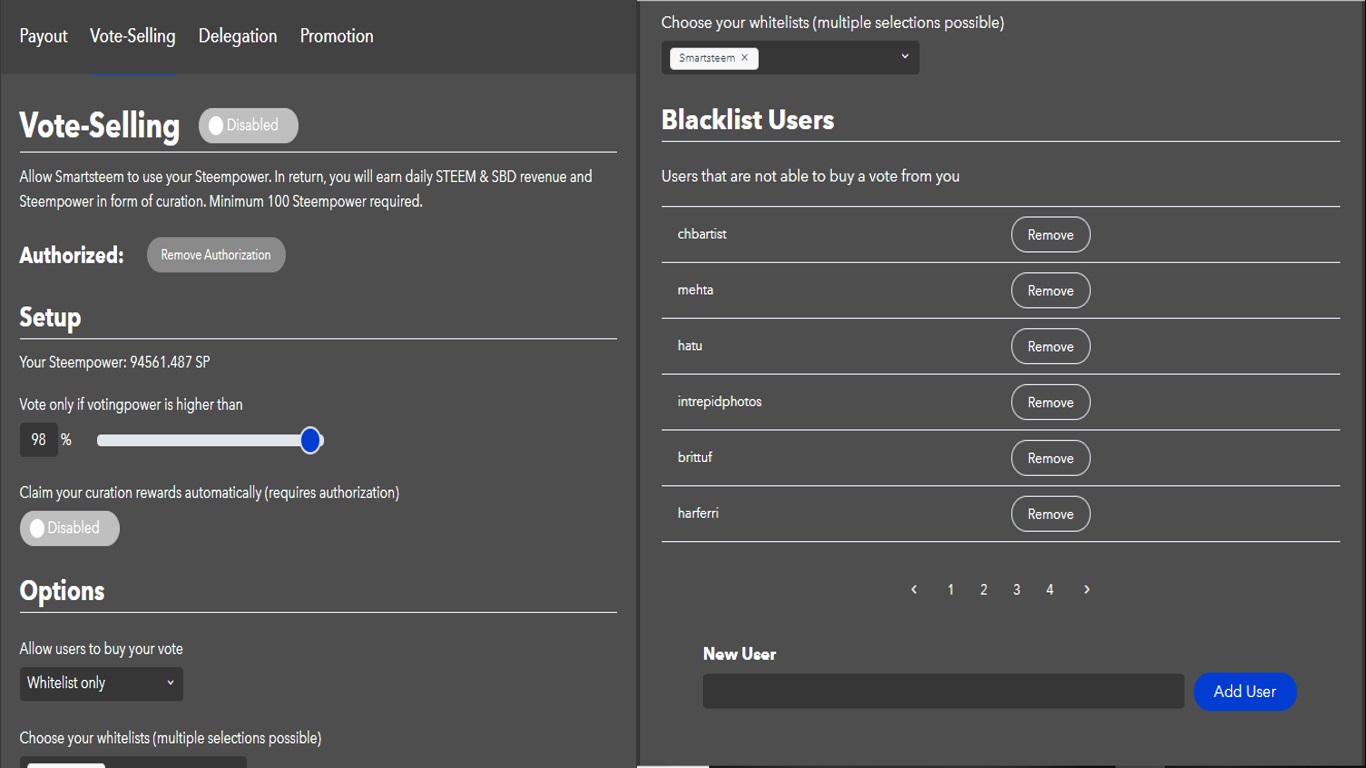Click the Your Steempower 94561.487 SP text
Viewport: 1366px width, 768px height.
click(x=115, y=362)
